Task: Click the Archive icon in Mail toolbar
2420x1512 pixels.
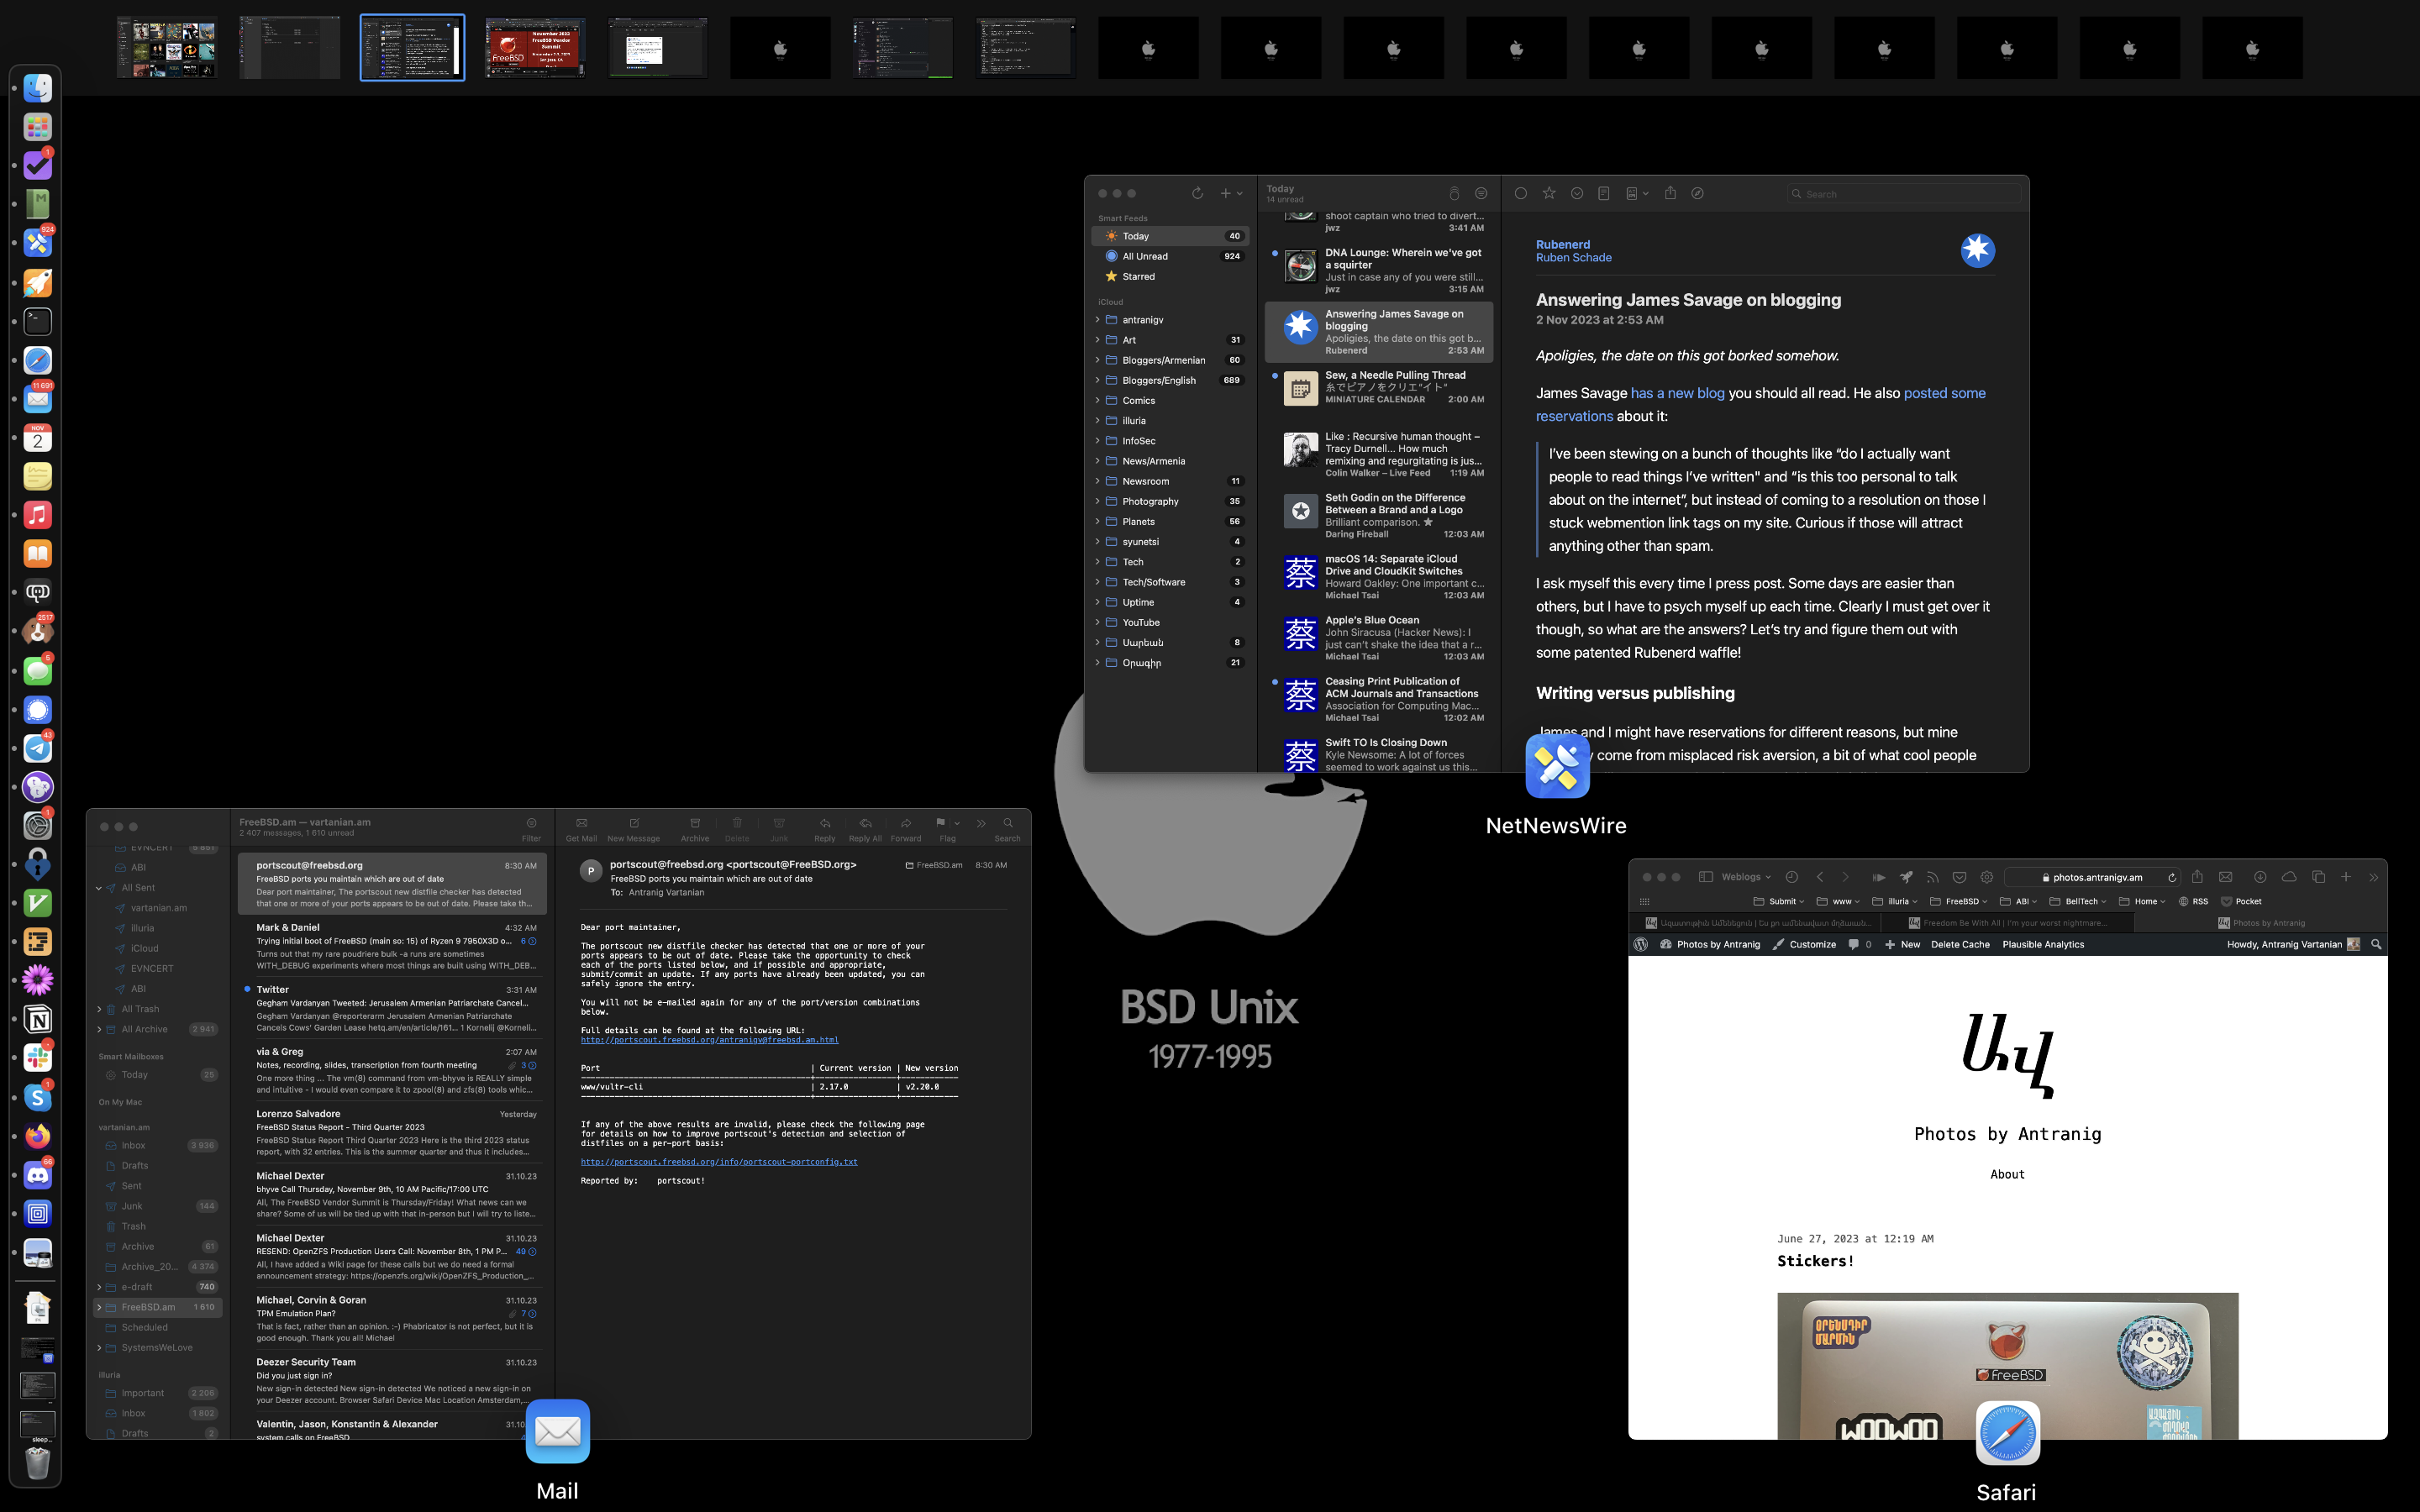Action: point(695,823)
